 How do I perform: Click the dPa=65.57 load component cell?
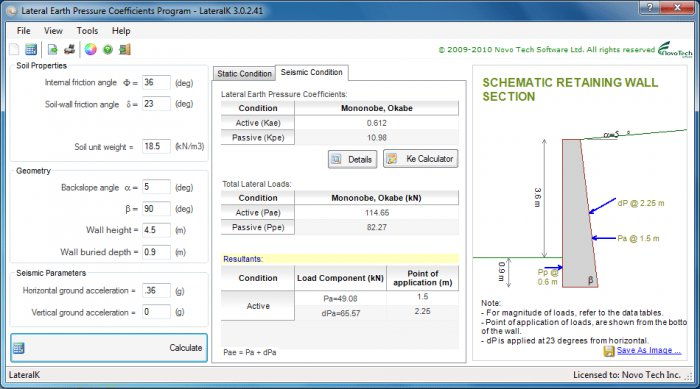click(340, 313)
